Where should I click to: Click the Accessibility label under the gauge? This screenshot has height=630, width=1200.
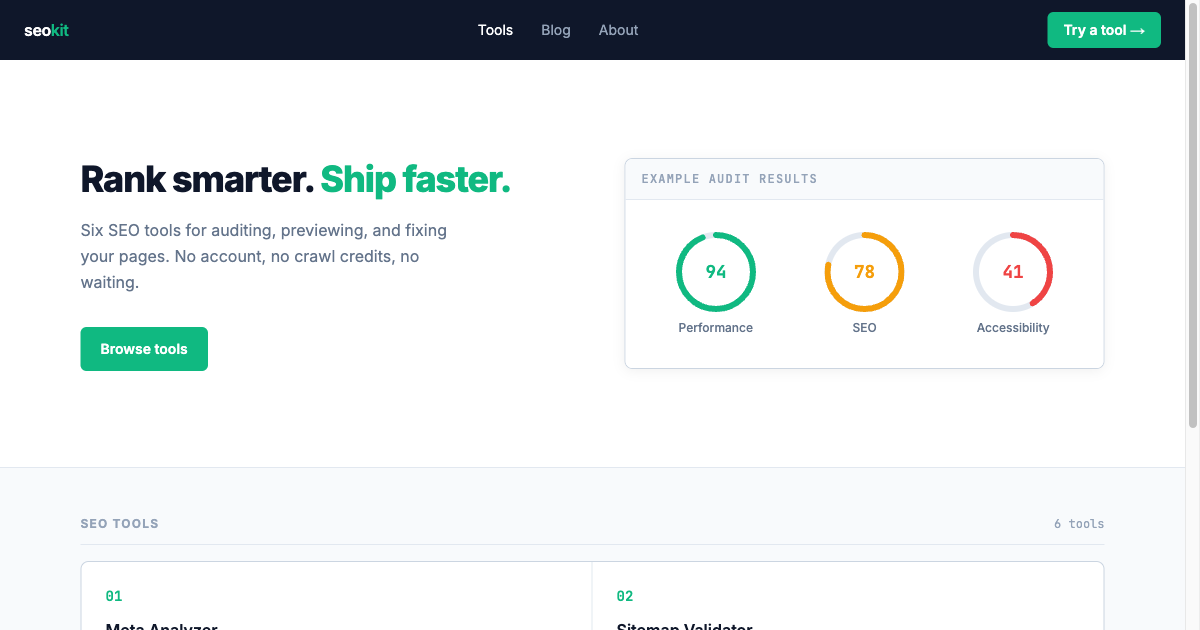point(1013,328)
